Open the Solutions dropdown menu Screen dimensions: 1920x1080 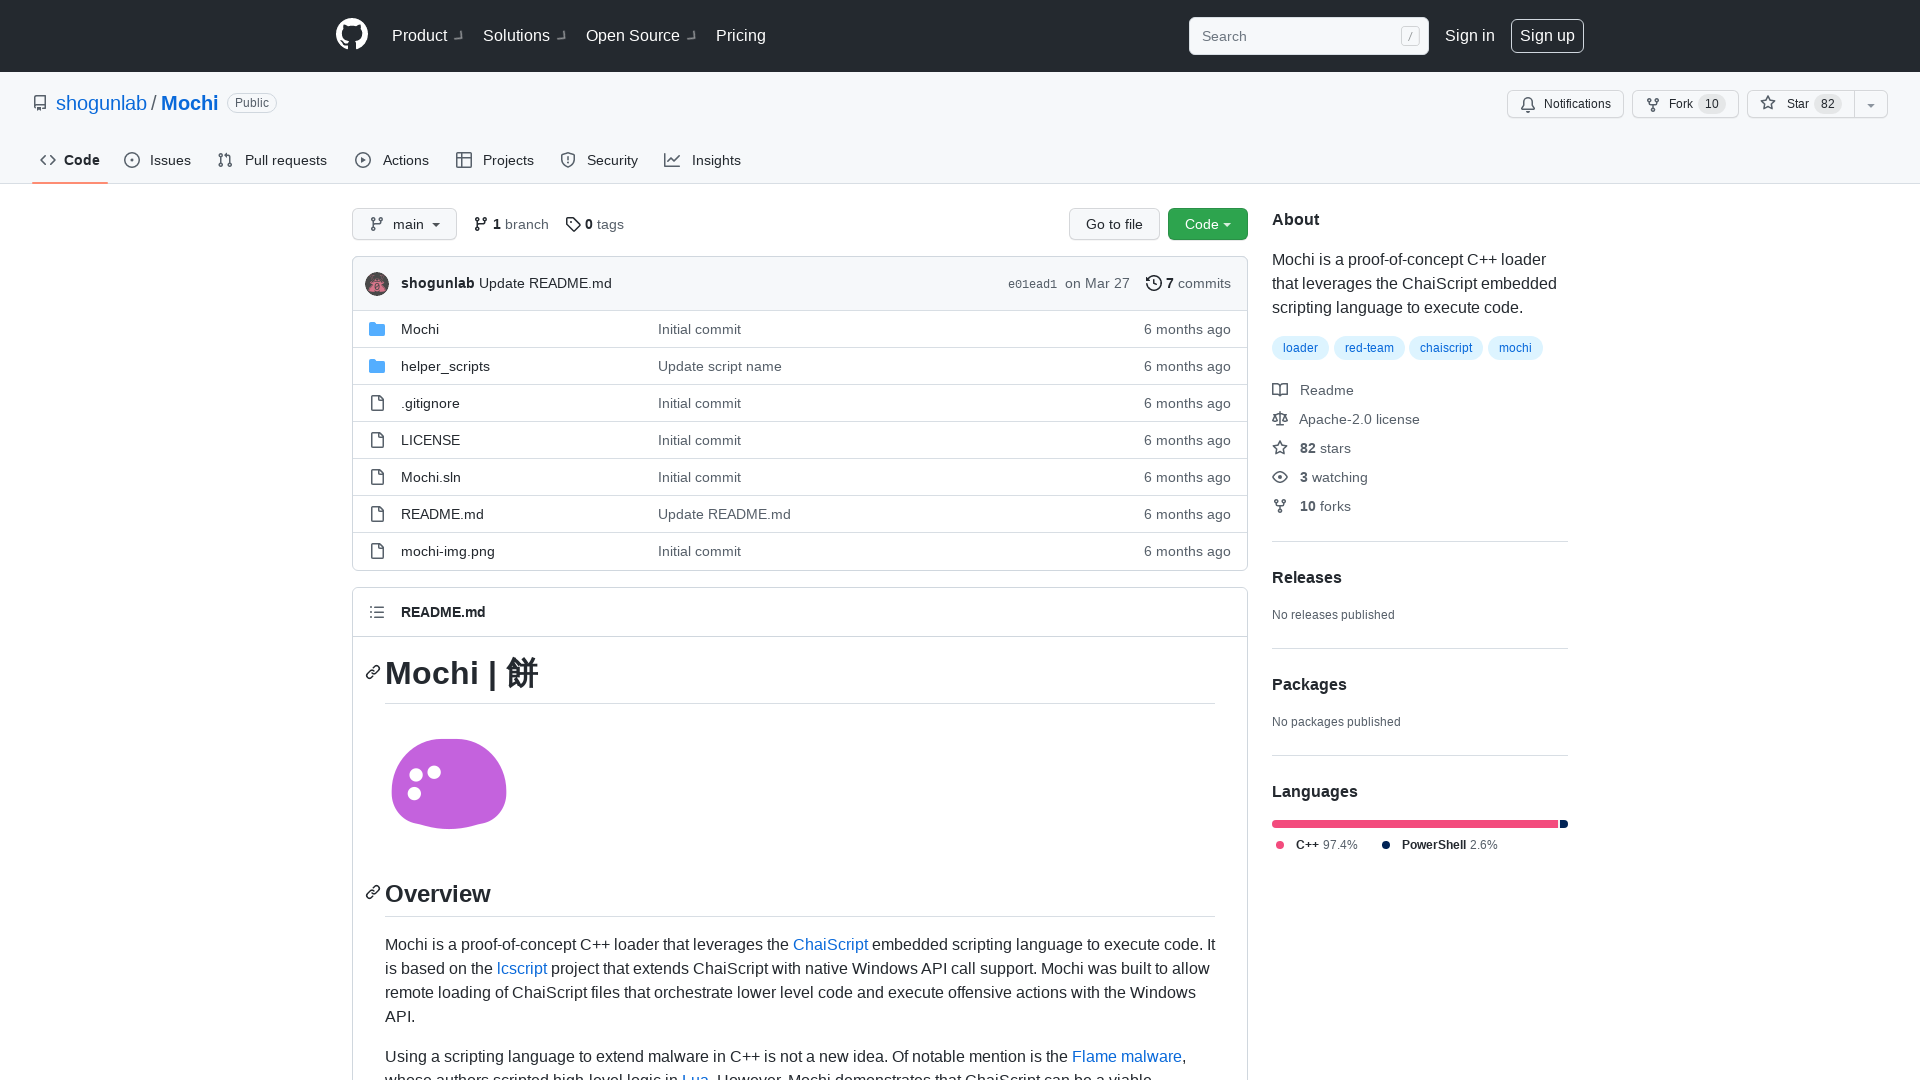click(524, 35)
